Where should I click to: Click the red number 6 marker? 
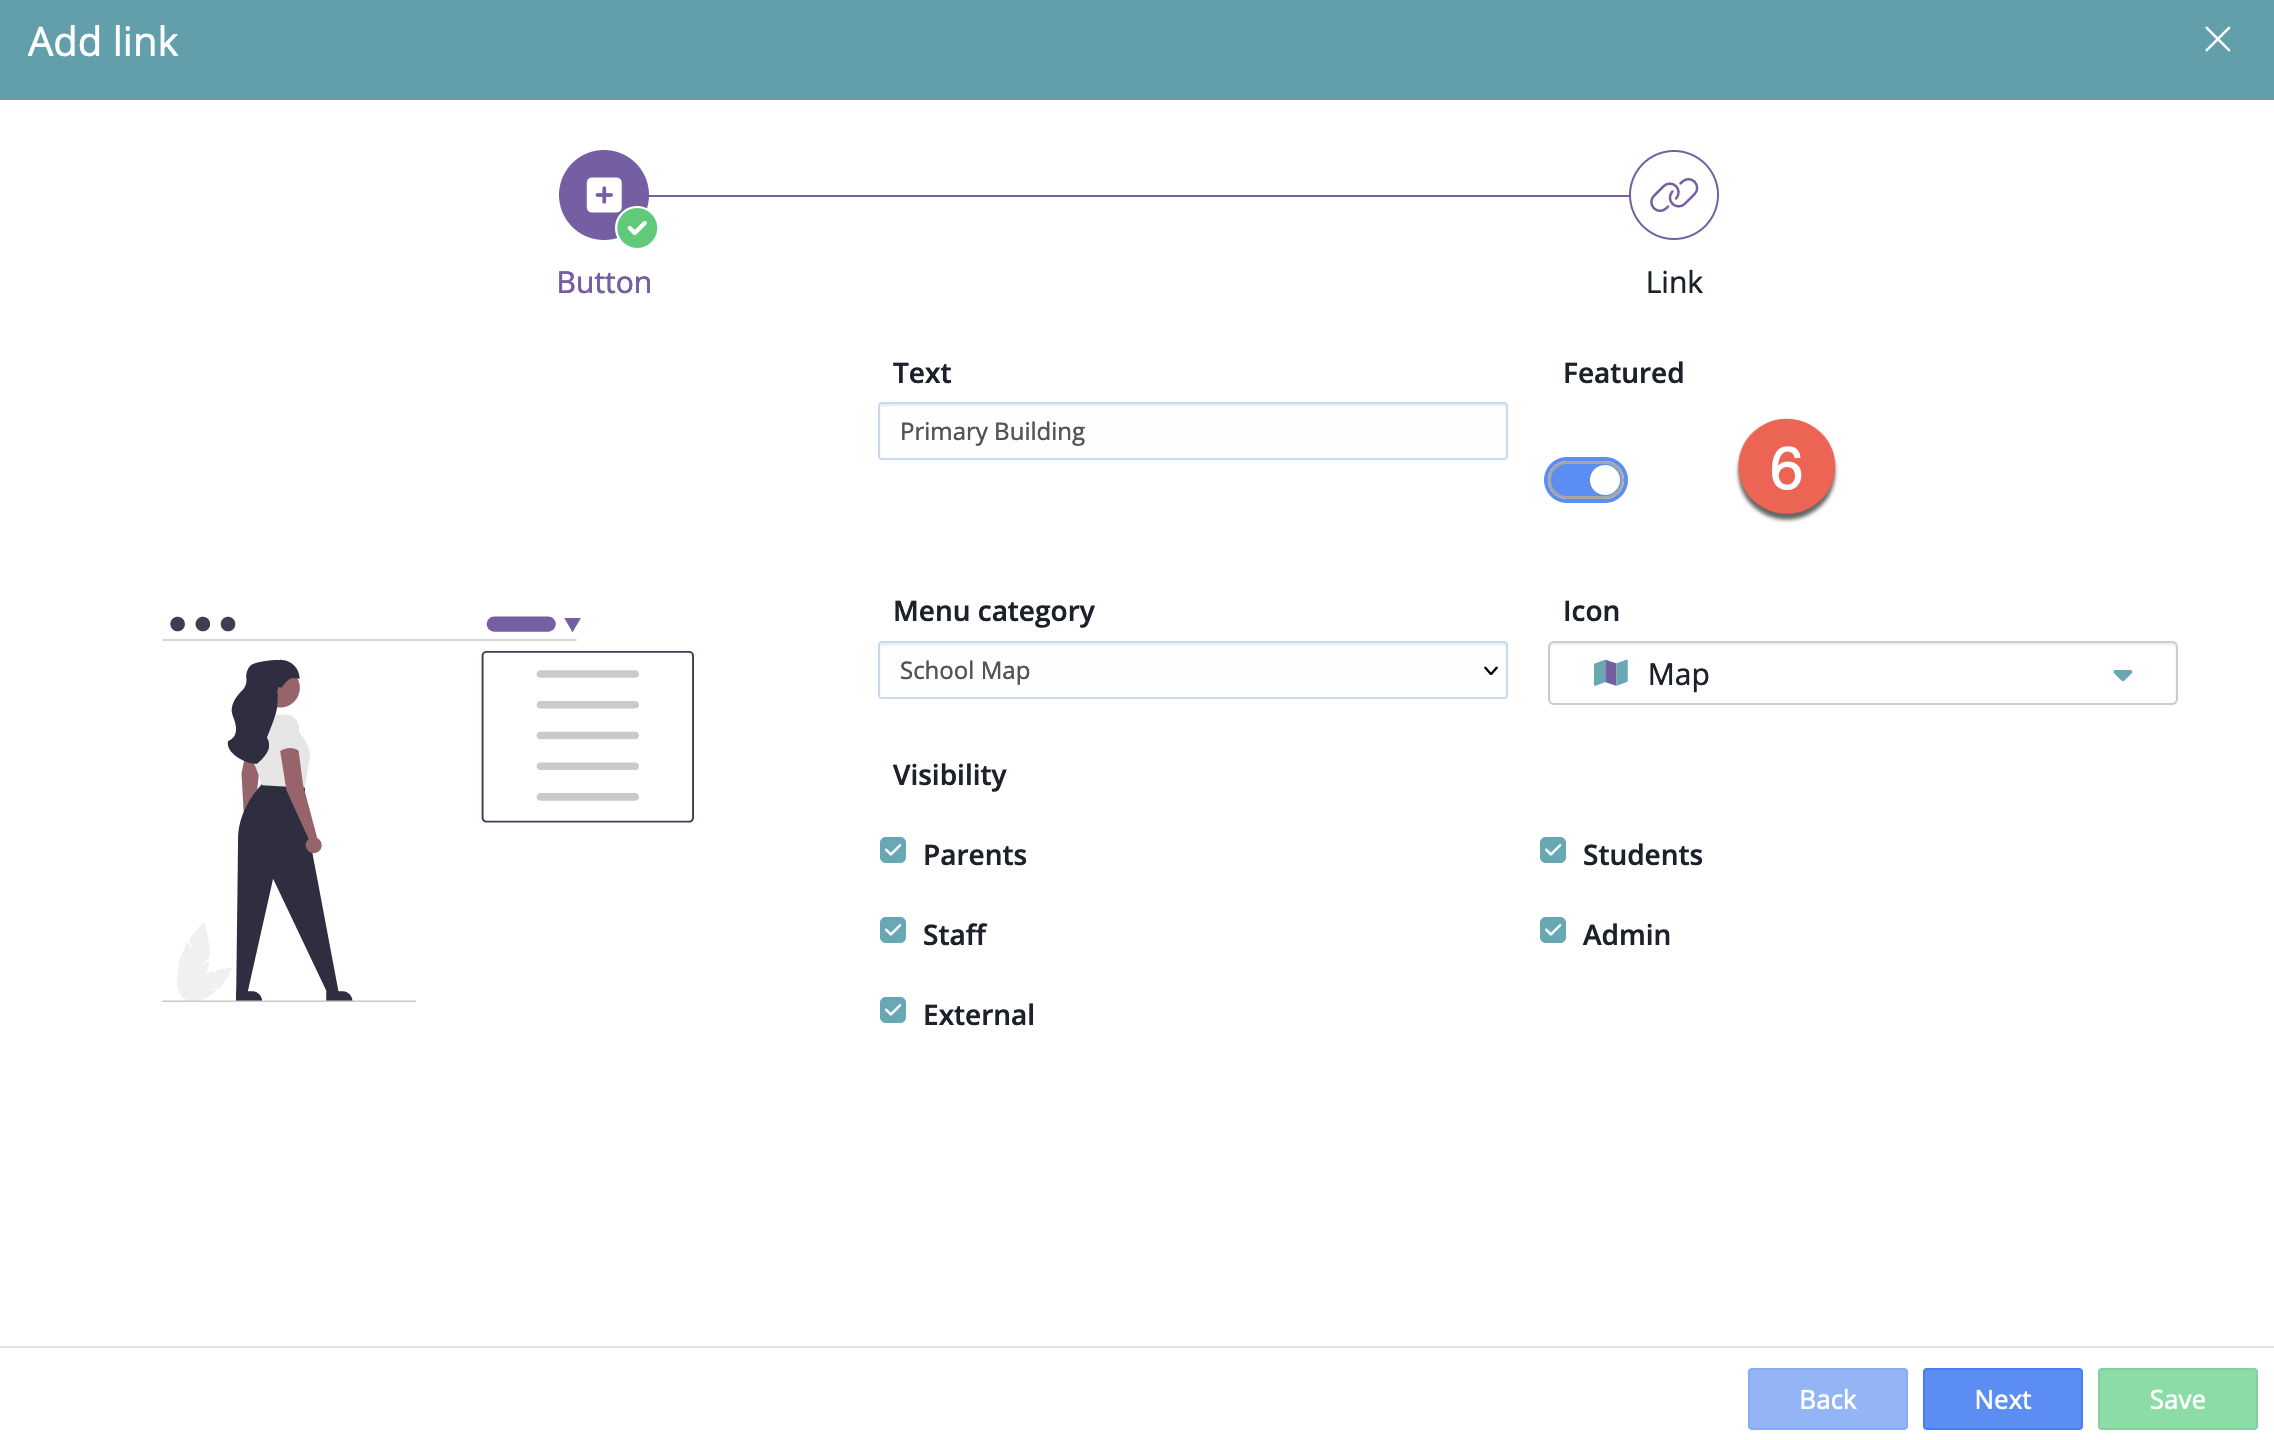click(x=1786, y=468)
